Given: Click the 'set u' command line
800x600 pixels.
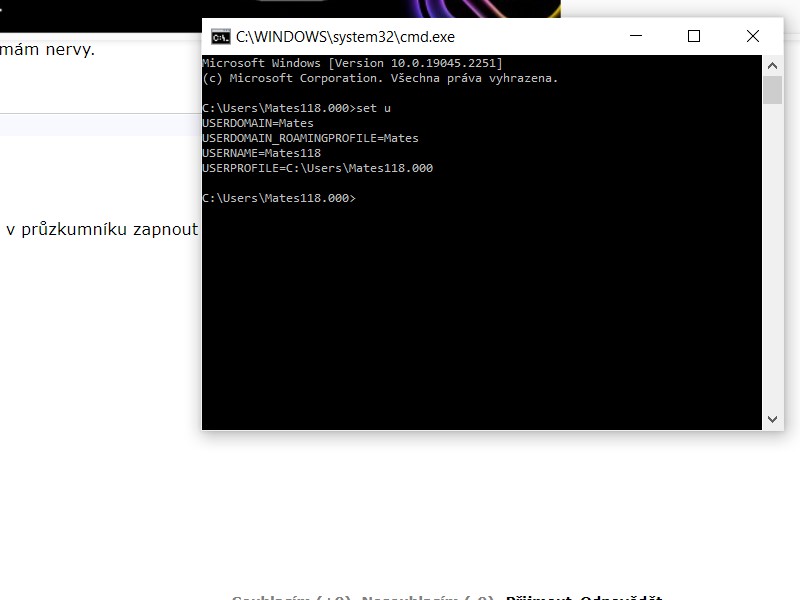Looking at the screenshot, I should coord(296,108).
